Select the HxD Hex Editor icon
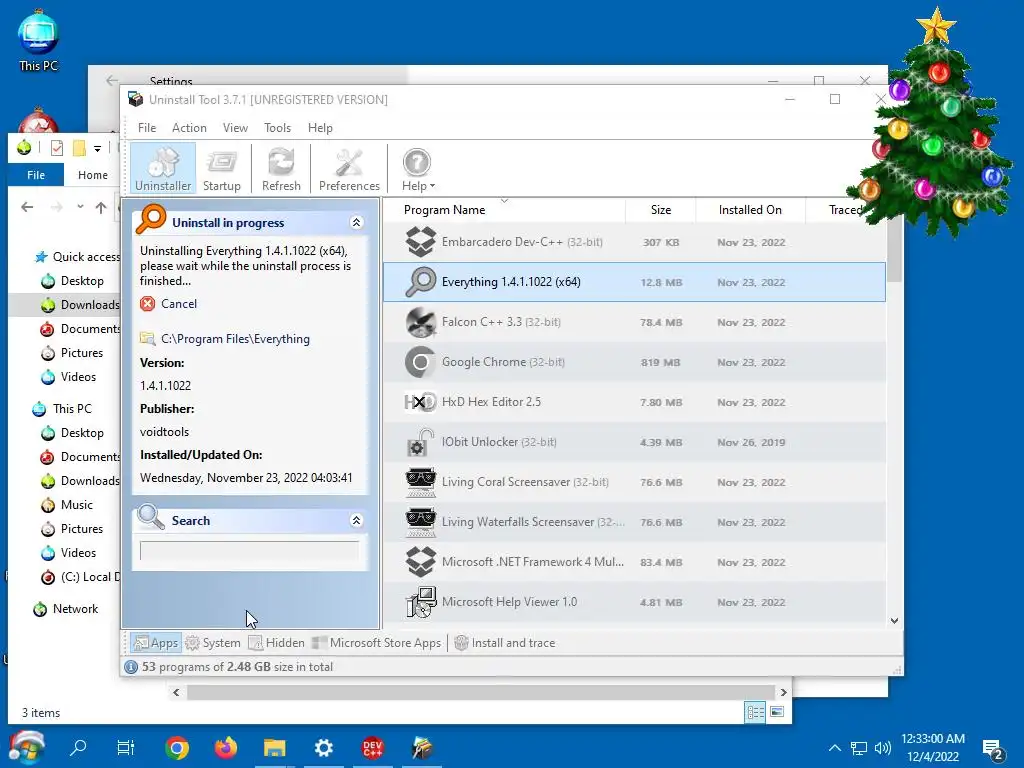1024x768 pixels. click(421, 402)
